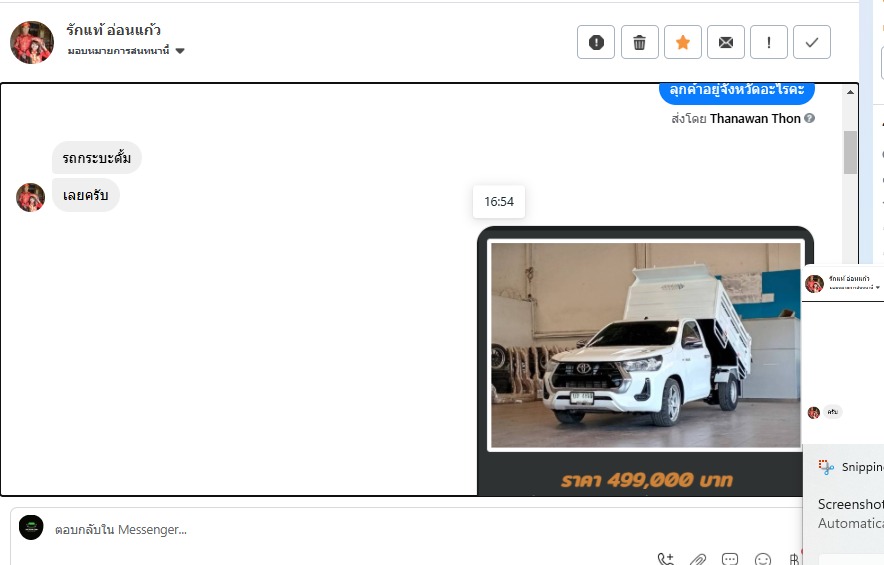Screen dimensions: 884x565
Task: Click the เลยครับ message bubble
Action: [85, 195]
